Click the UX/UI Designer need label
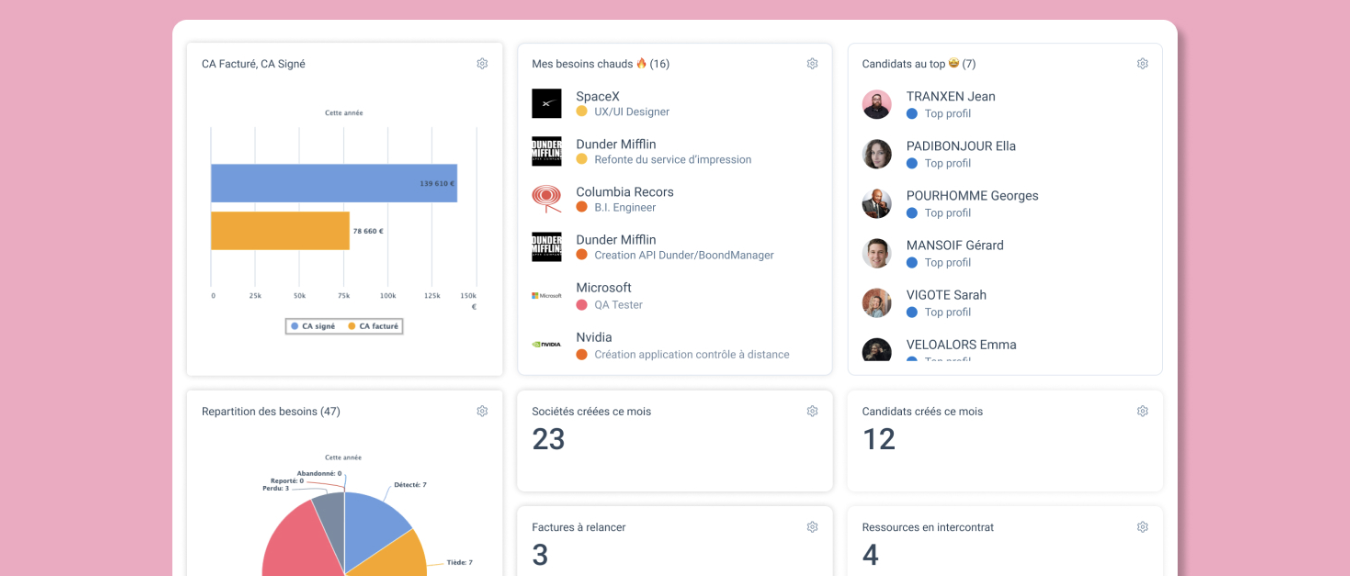1350x576 pixels. click(632, 112)
